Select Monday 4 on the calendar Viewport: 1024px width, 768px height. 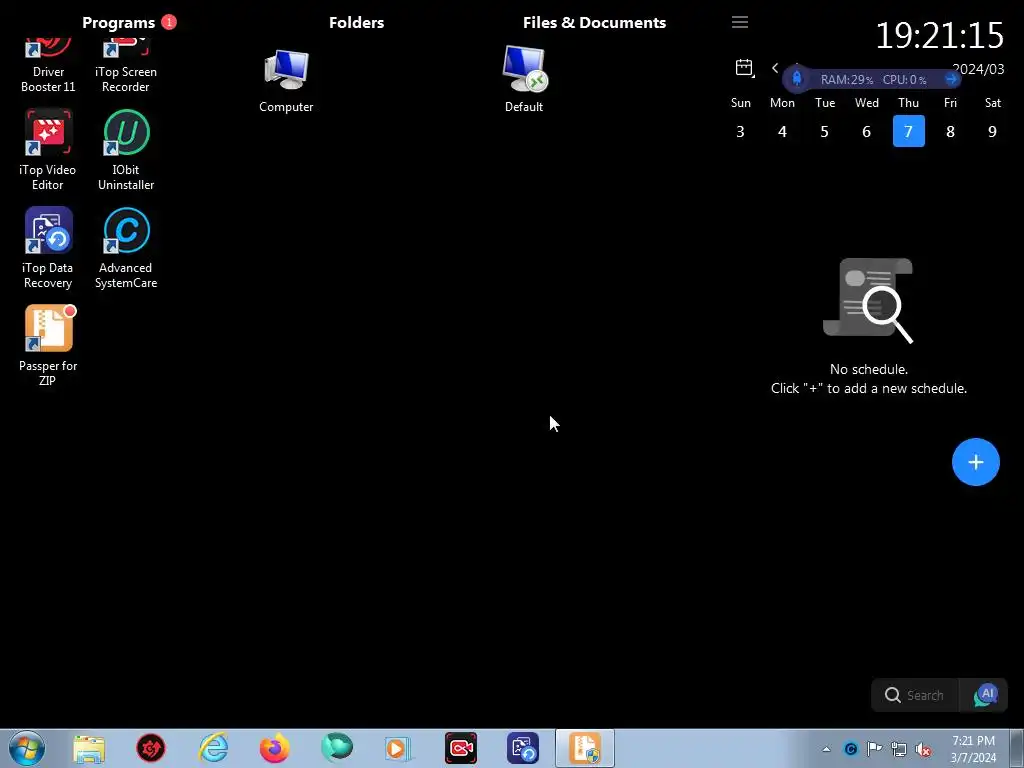pyautogui.click(x=782, y=131)
